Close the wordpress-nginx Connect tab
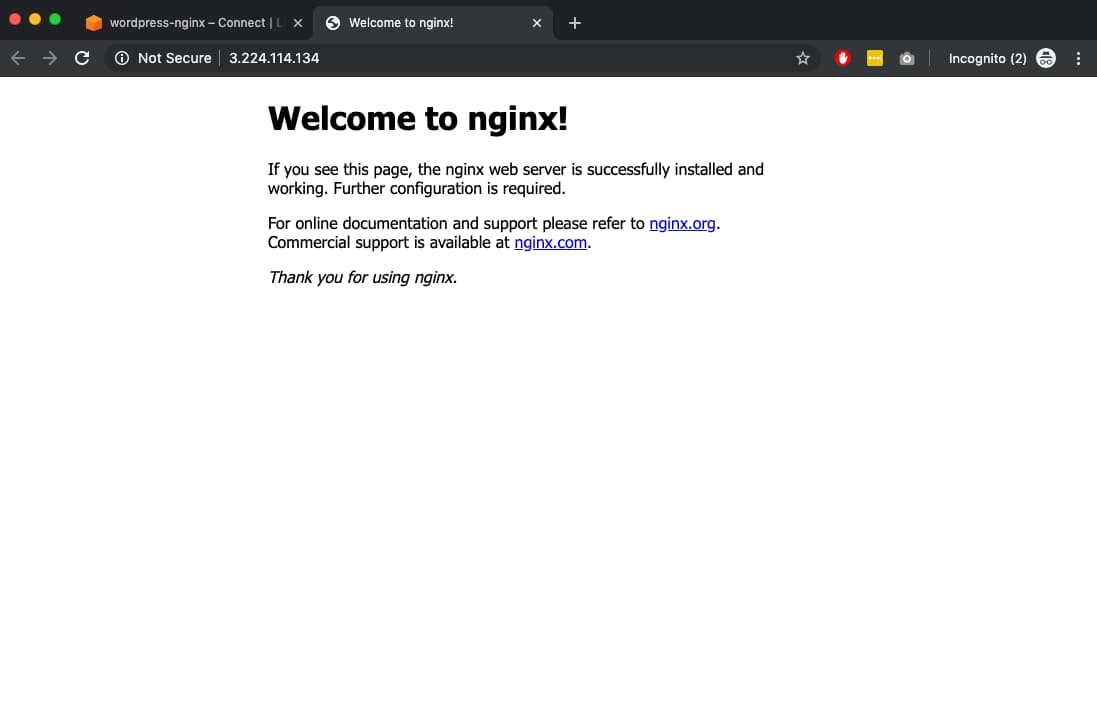 coord(298,23)
